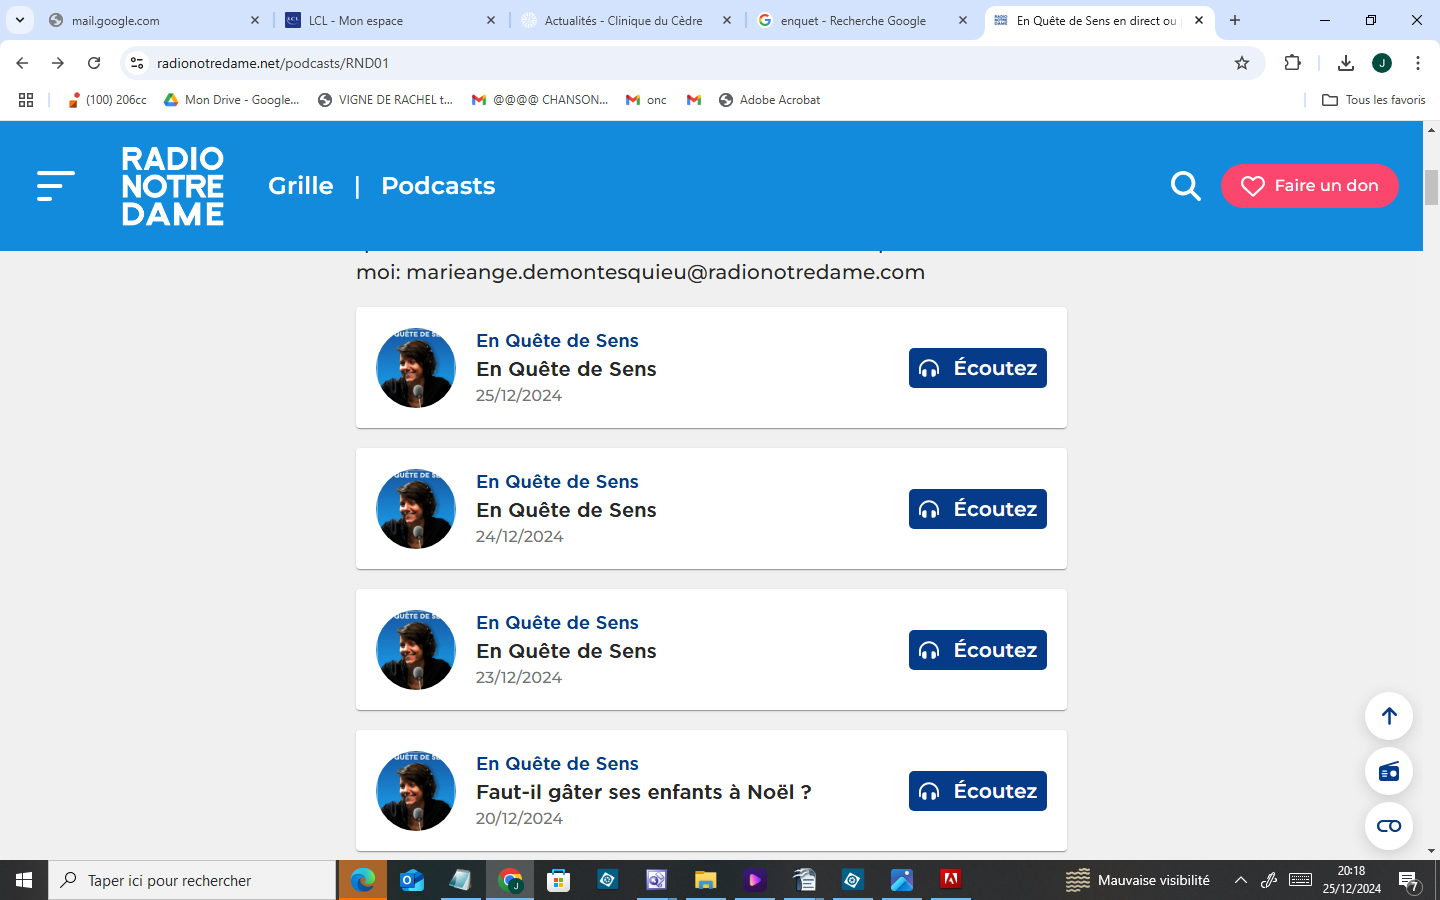Switch to the mail.google.com tab

pos(154,20)
